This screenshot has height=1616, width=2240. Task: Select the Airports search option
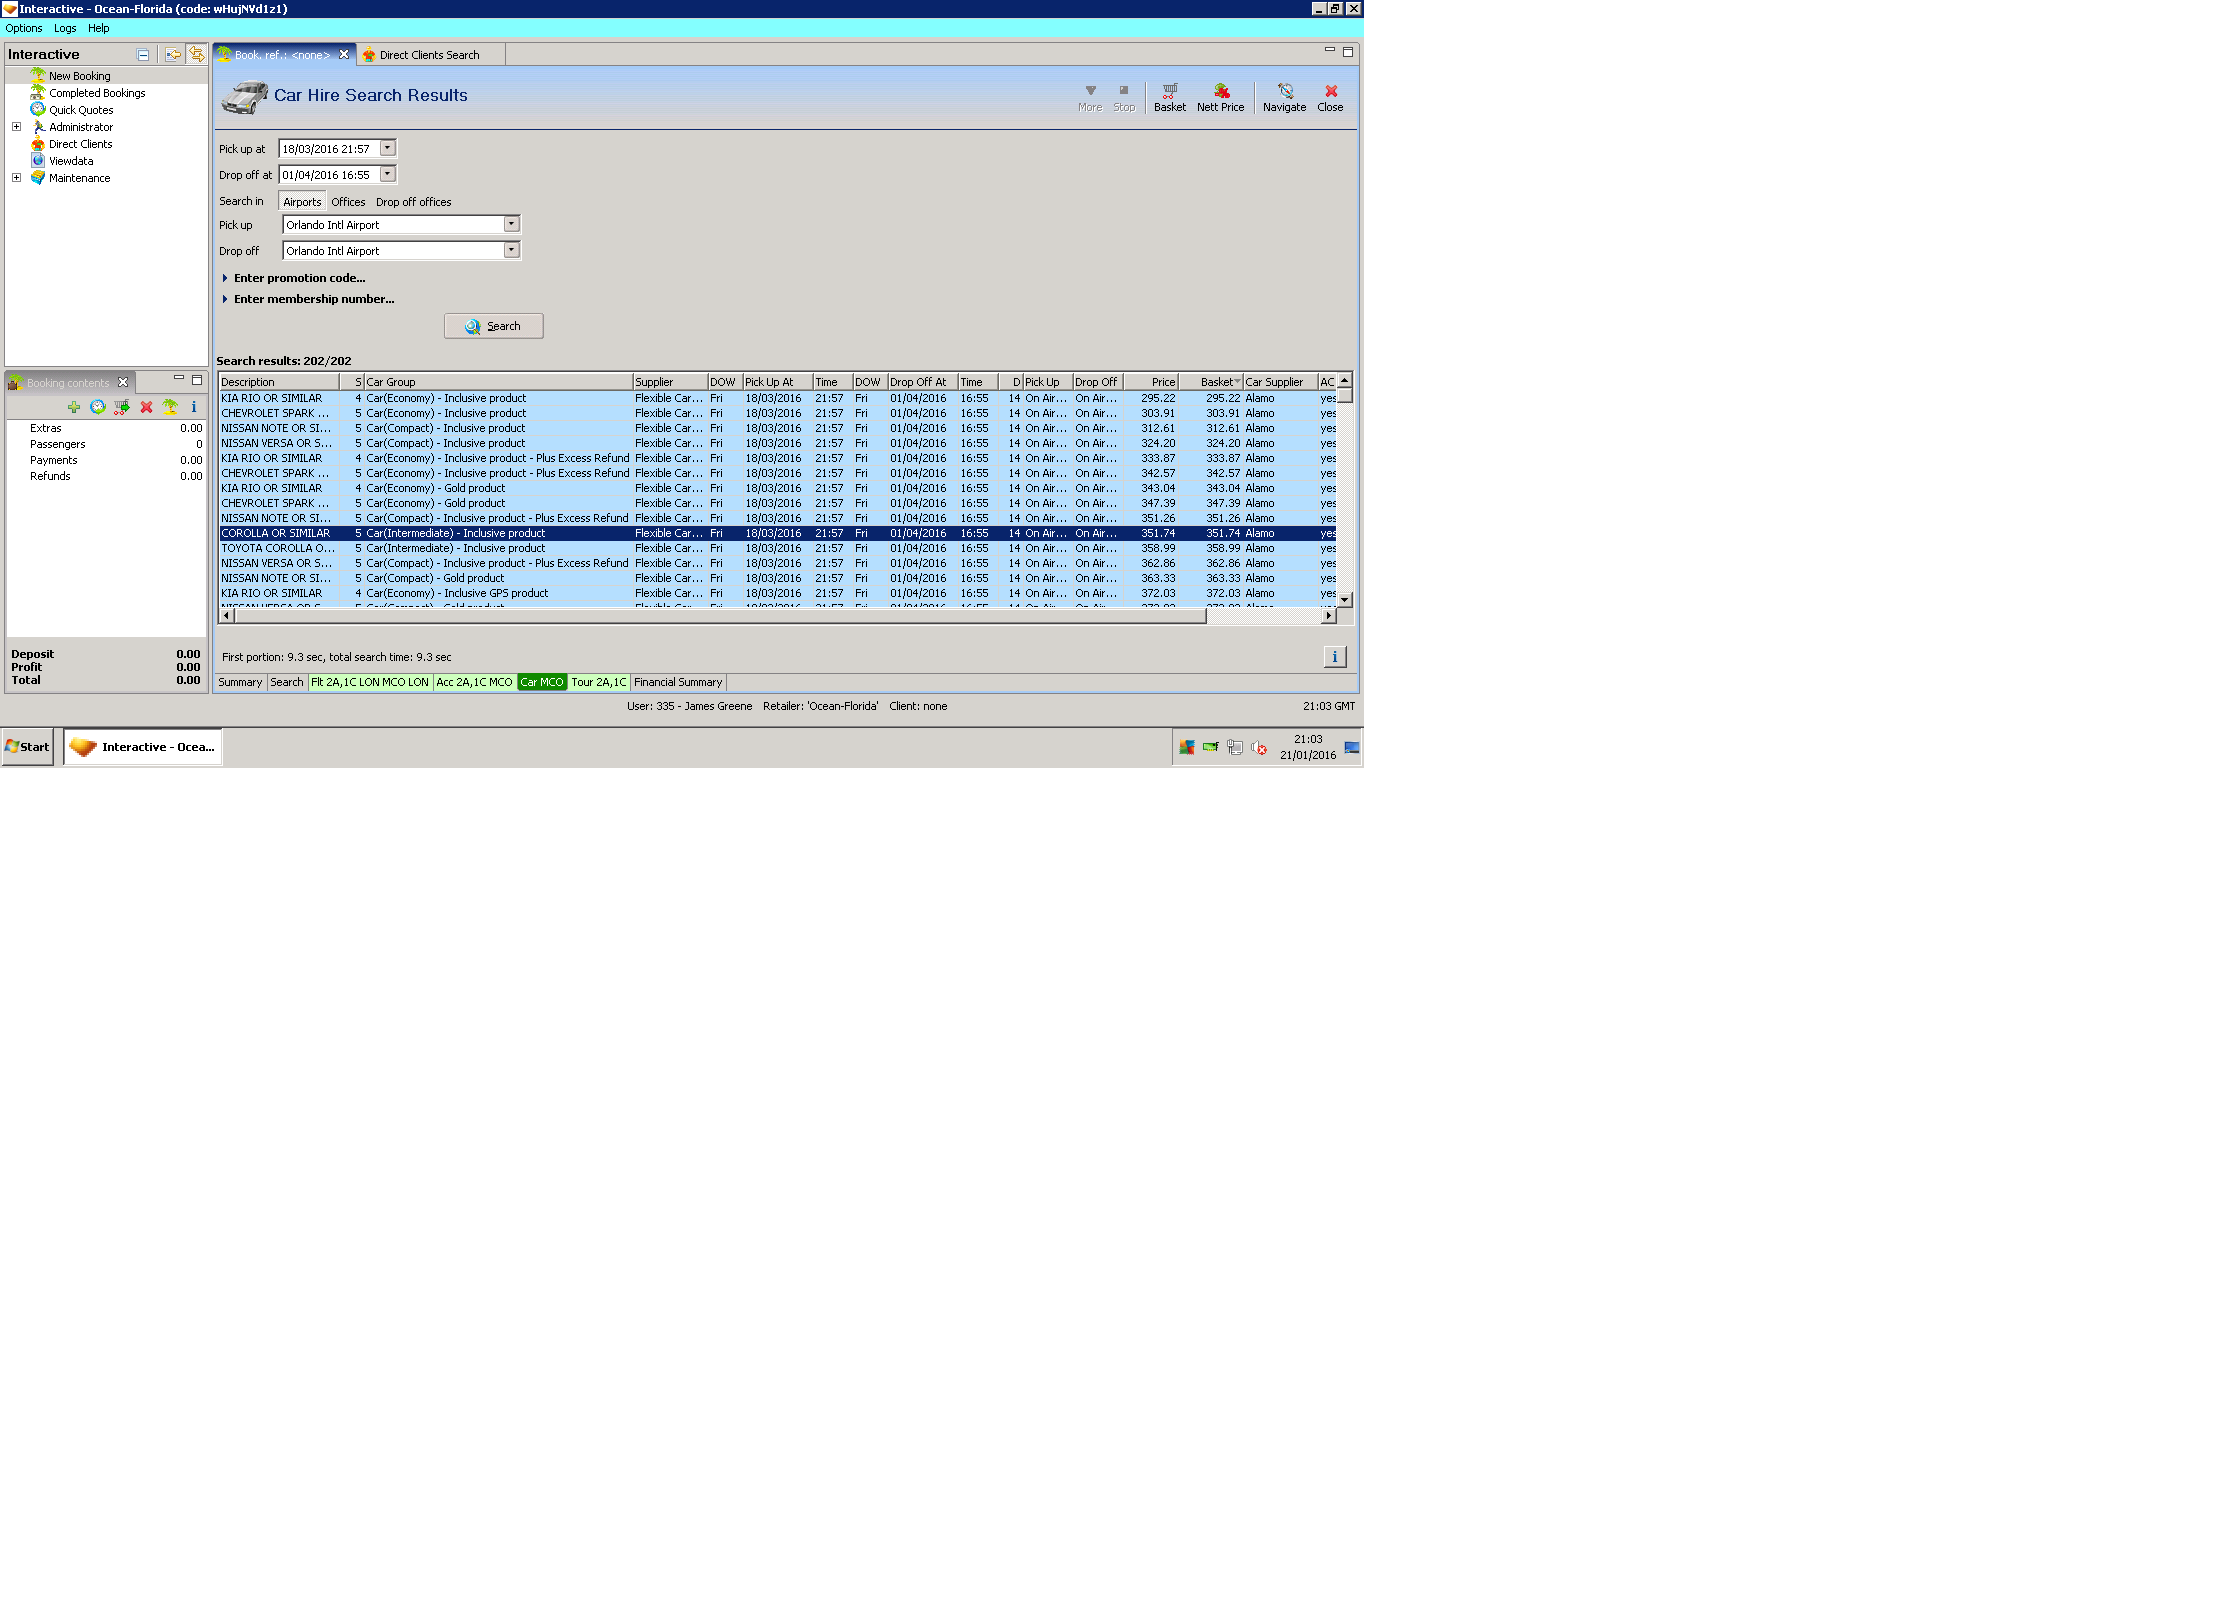[302, 202]
